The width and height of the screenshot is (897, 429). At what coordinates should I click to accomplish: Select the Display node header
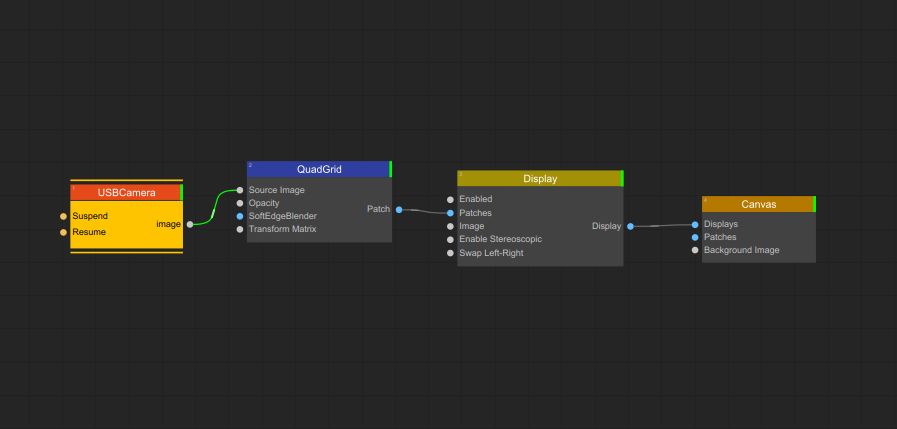pos(540,178)
